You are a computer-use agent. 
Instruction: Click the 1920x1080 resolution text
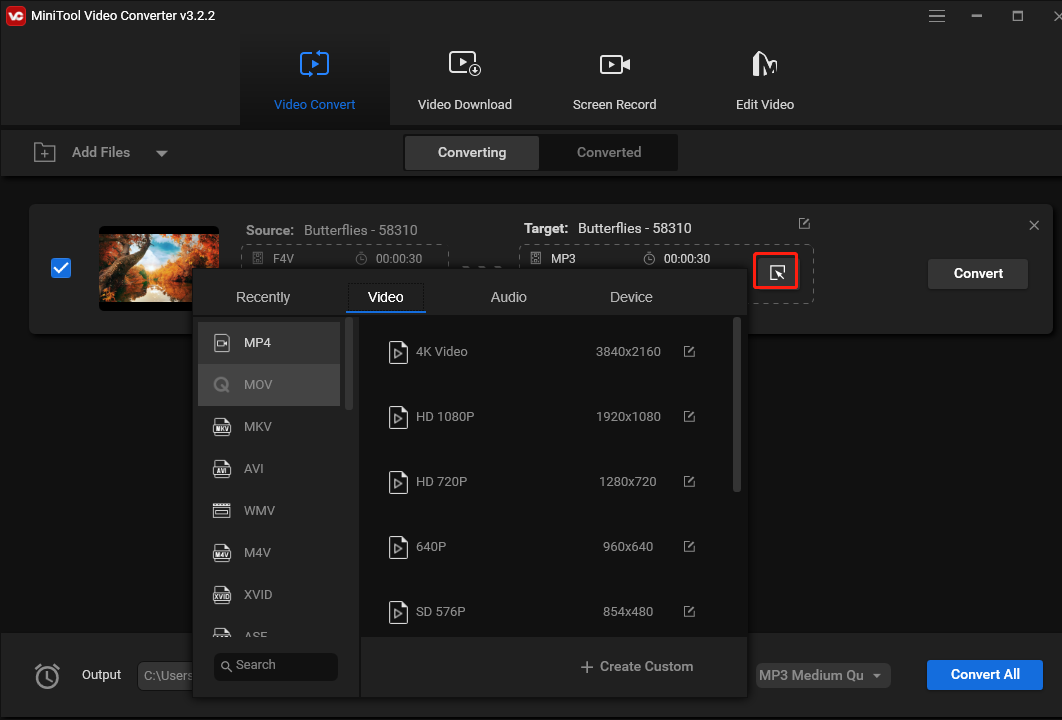pyautogui.click(x=628, y=417)
